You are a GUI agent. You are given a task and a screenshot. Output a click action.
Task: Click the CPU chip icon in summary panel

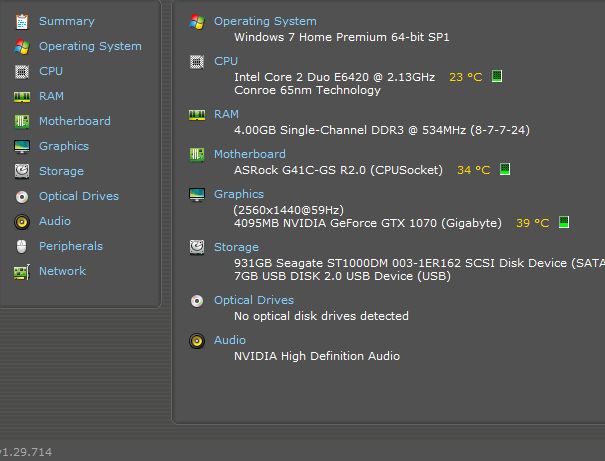[197, 62]
